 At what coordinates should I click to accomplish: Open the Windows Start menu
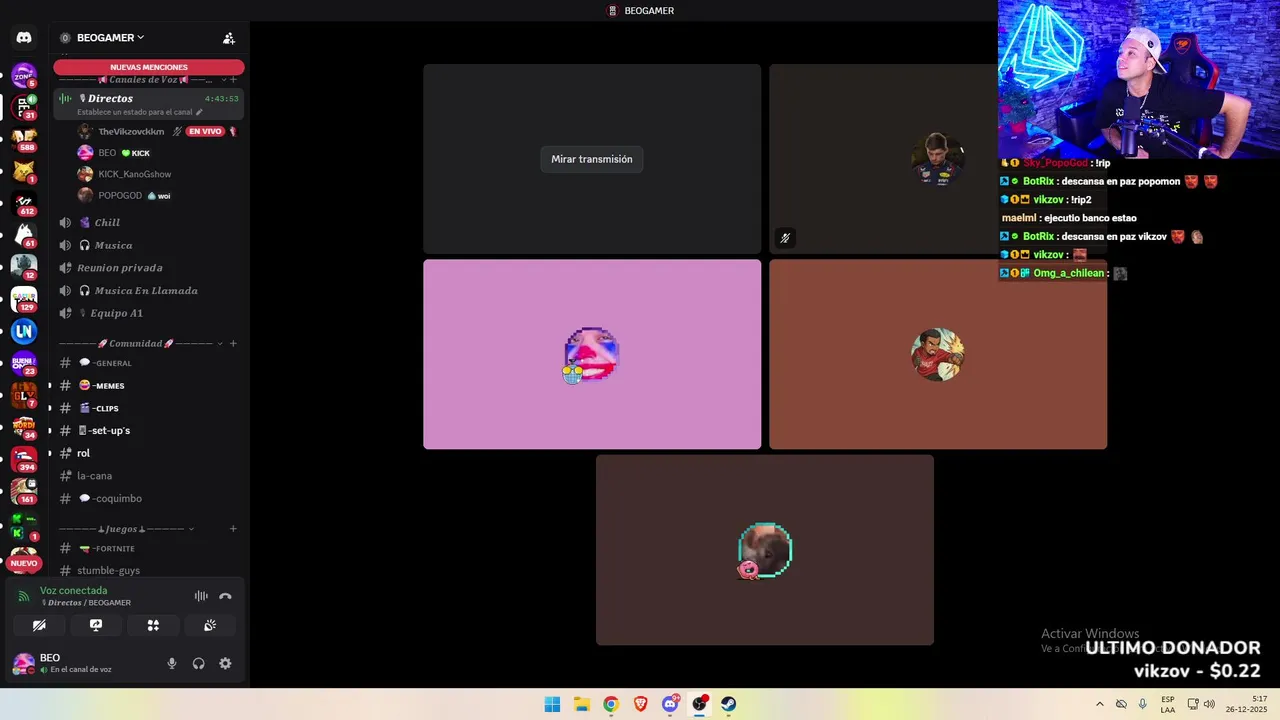click(552, 704)
